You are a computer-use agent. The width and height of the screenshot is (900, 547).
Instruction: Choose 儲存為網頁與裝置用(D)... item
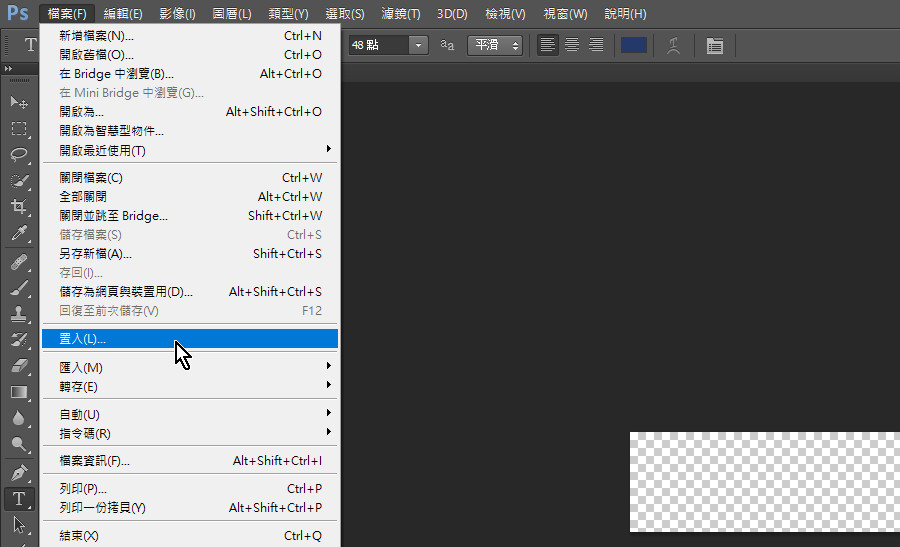(x=190, y=292)
